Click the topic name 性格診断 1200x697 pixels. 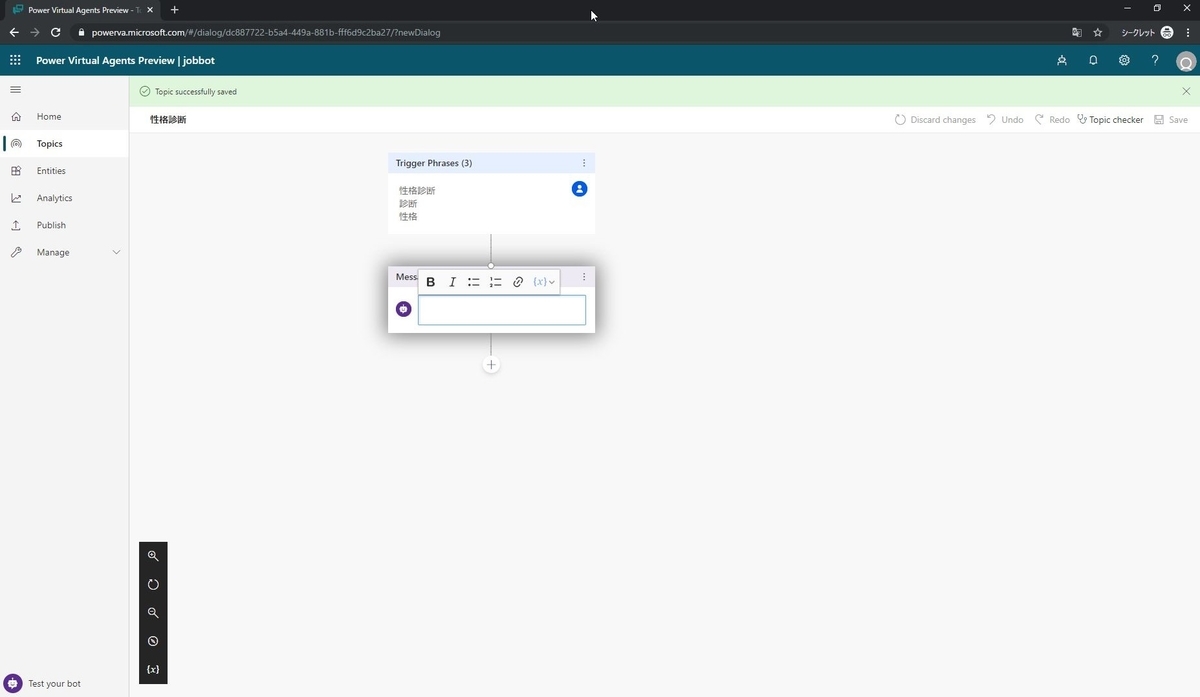tap(168, 119)
